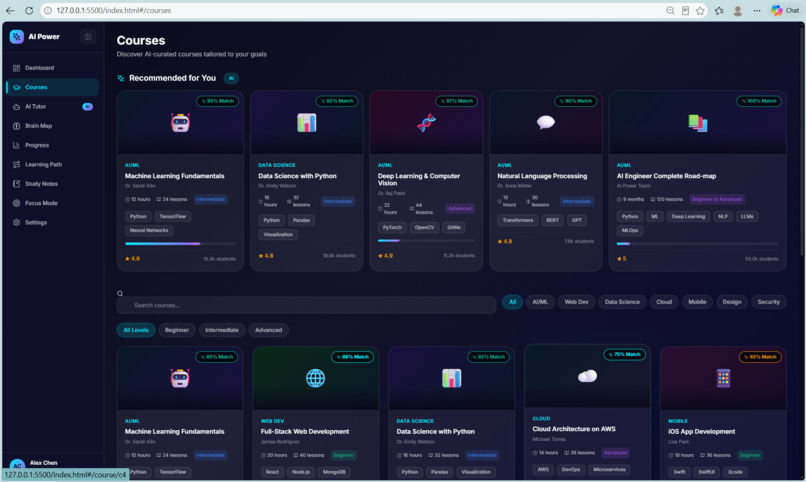Click the browser address bar URL
The height and width of the screenshot is (482, 806).
tap(114, 10)
